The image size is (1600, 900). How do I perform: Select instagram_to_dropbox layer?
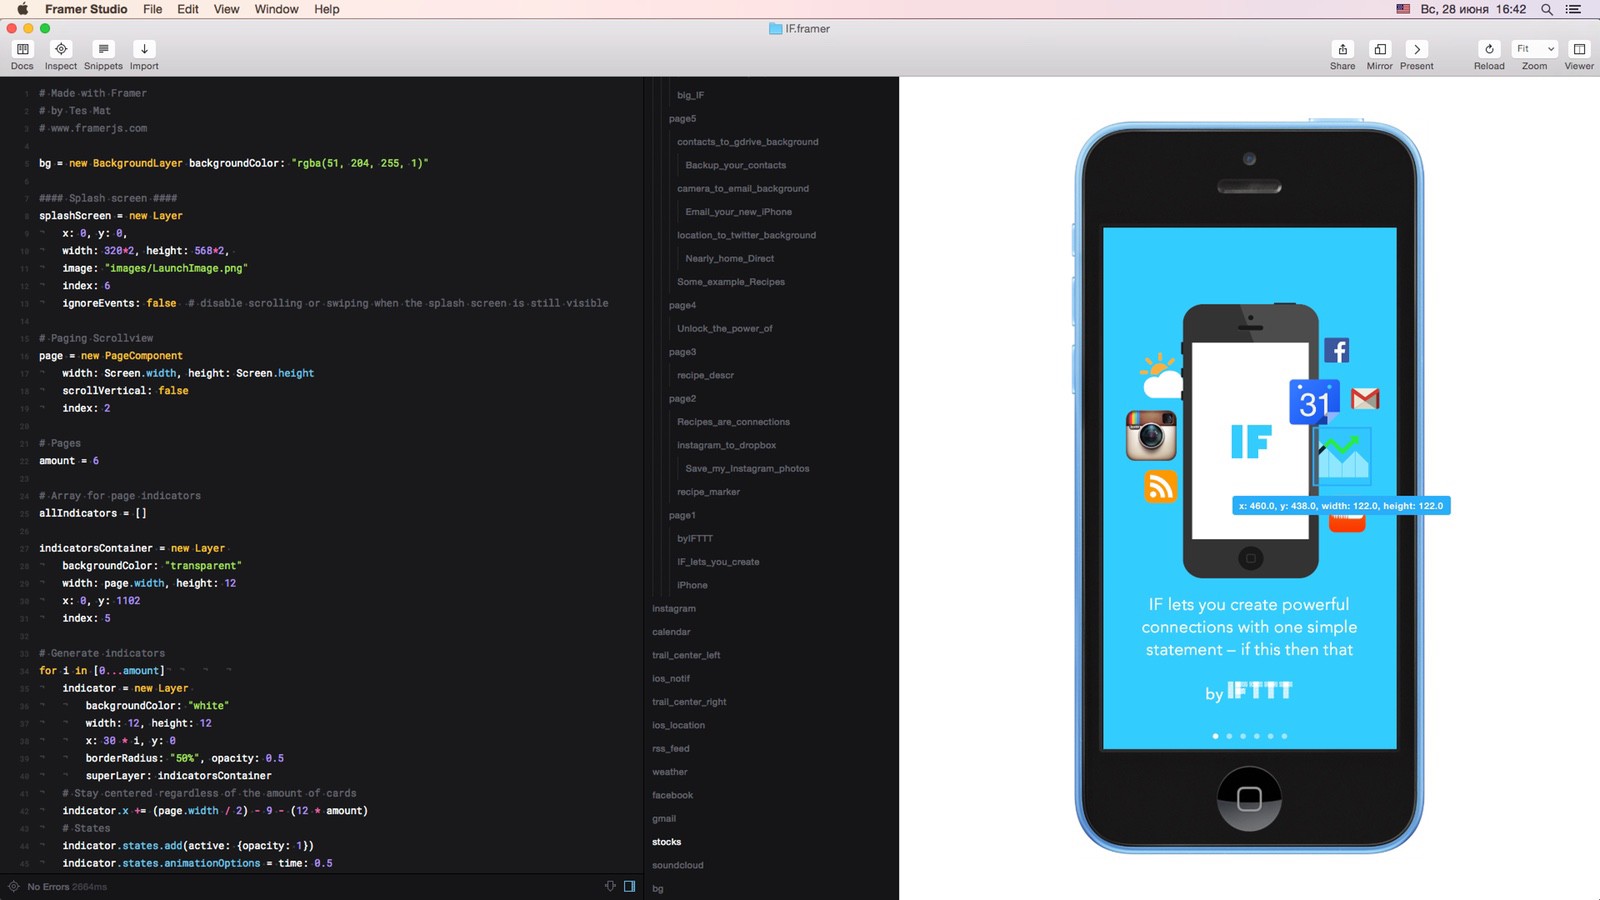(726, 445)
